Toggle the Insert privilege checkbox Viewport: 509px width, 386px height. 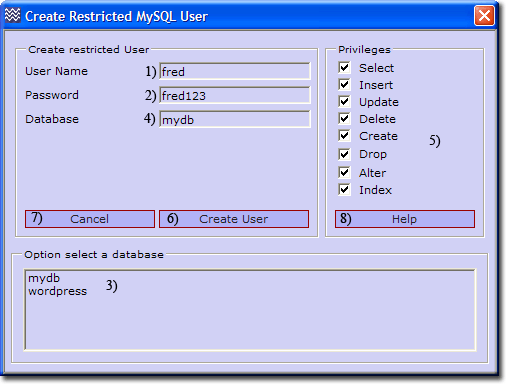(x=344, y=84)
